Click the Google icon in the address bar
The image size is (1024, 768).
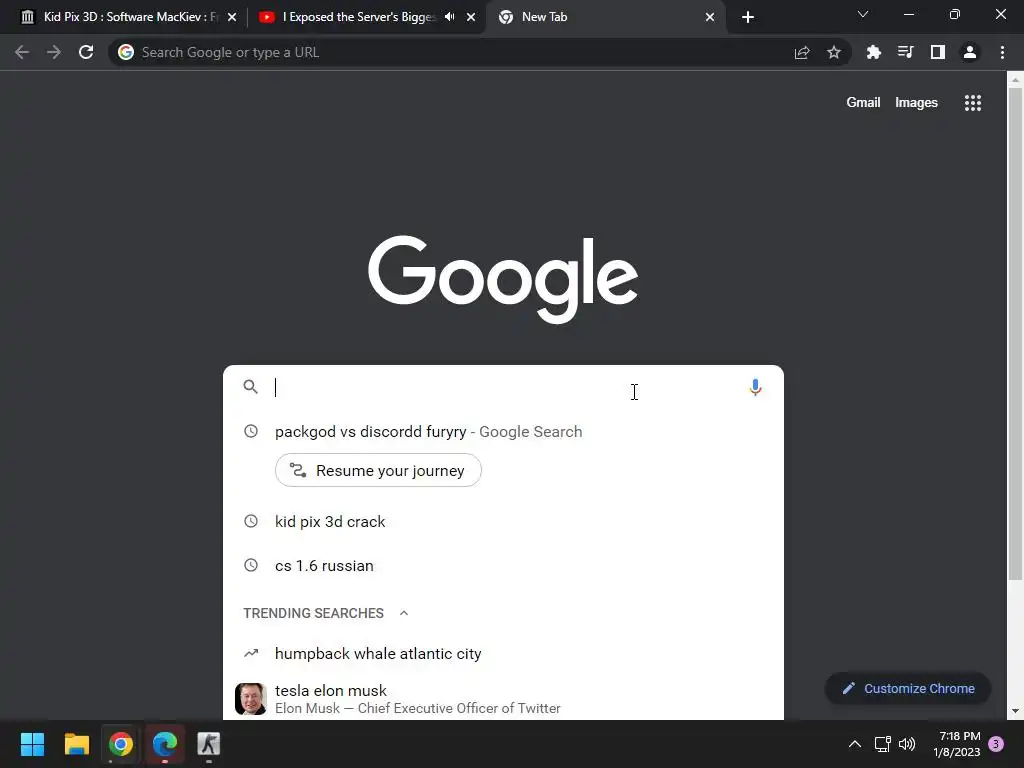[x=126, y=52]
